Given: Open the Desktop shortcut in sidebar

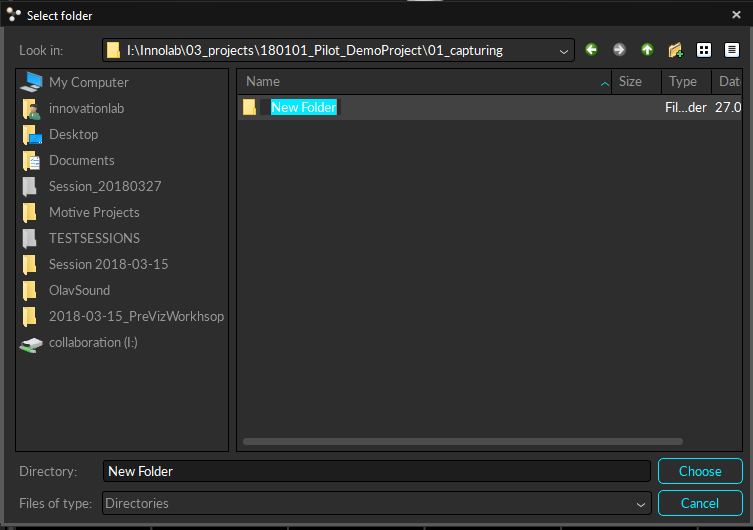Looking at the screenshot, I should pyautogui.click(x=73, y=134).
